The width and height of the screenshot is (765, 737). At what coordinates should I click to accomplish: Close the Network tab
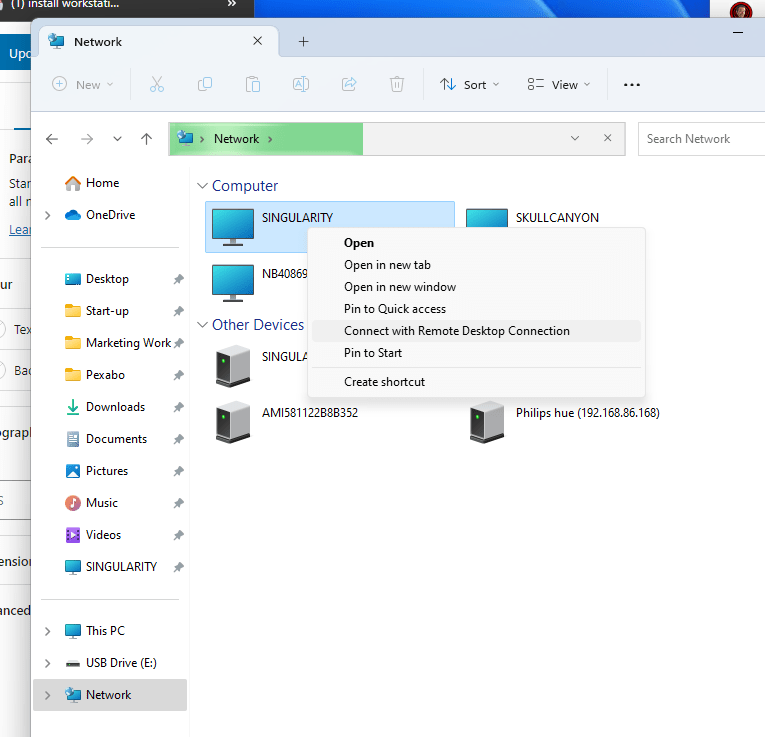(258, 41)
